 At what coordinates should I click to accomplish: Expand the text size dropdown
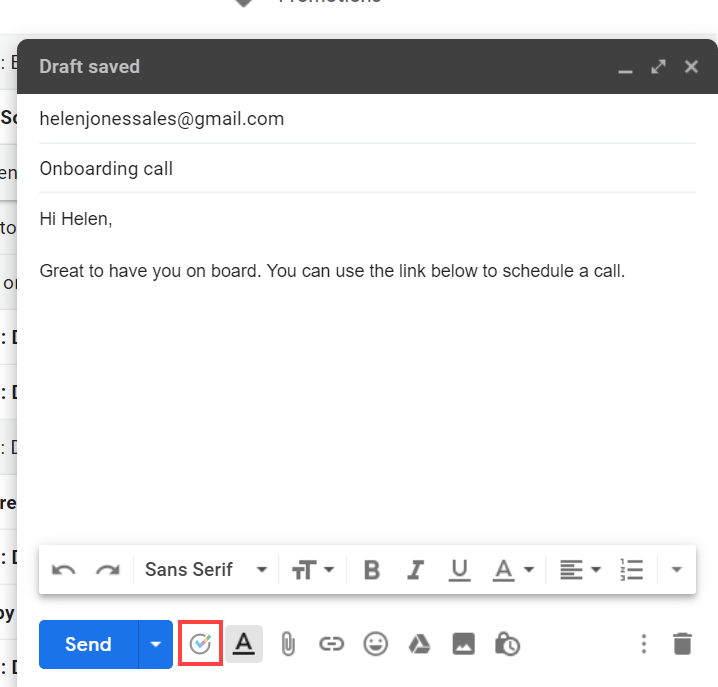click(x=312, y=570)
